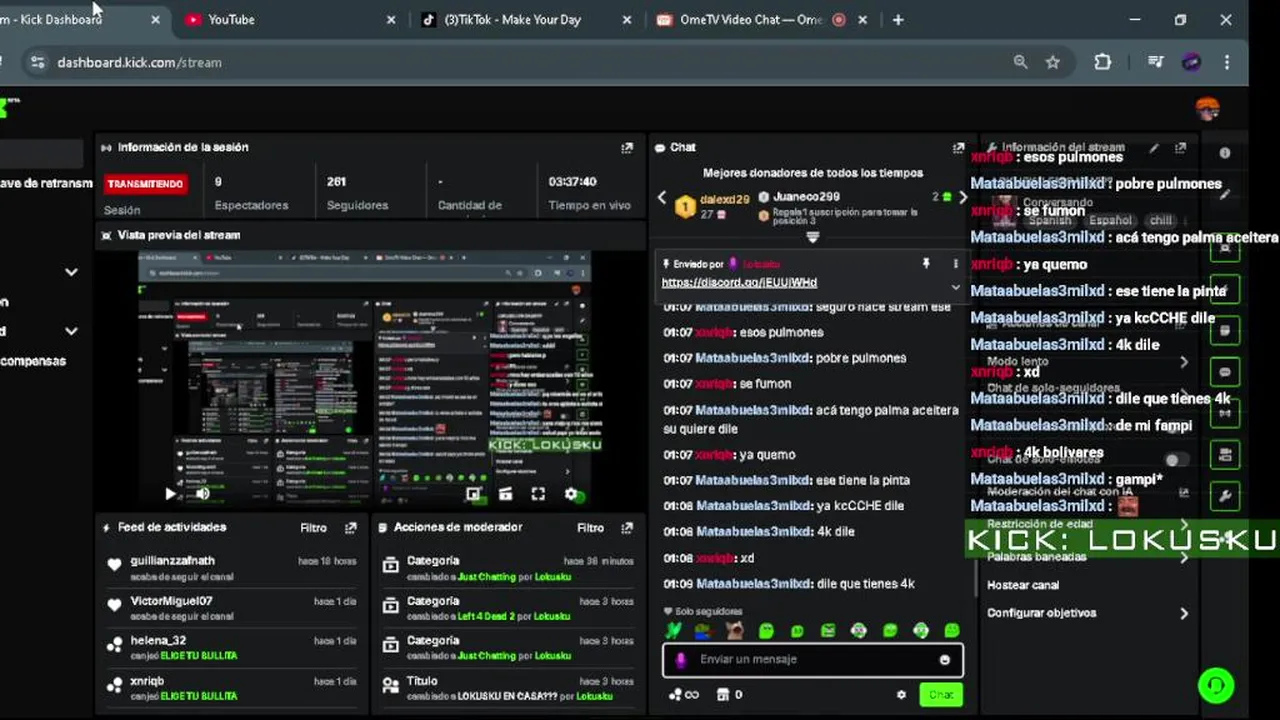The height and width of the screenshot is (720, 1280).
Task: Open green support headset button
Action: (x=1216, y=685)
